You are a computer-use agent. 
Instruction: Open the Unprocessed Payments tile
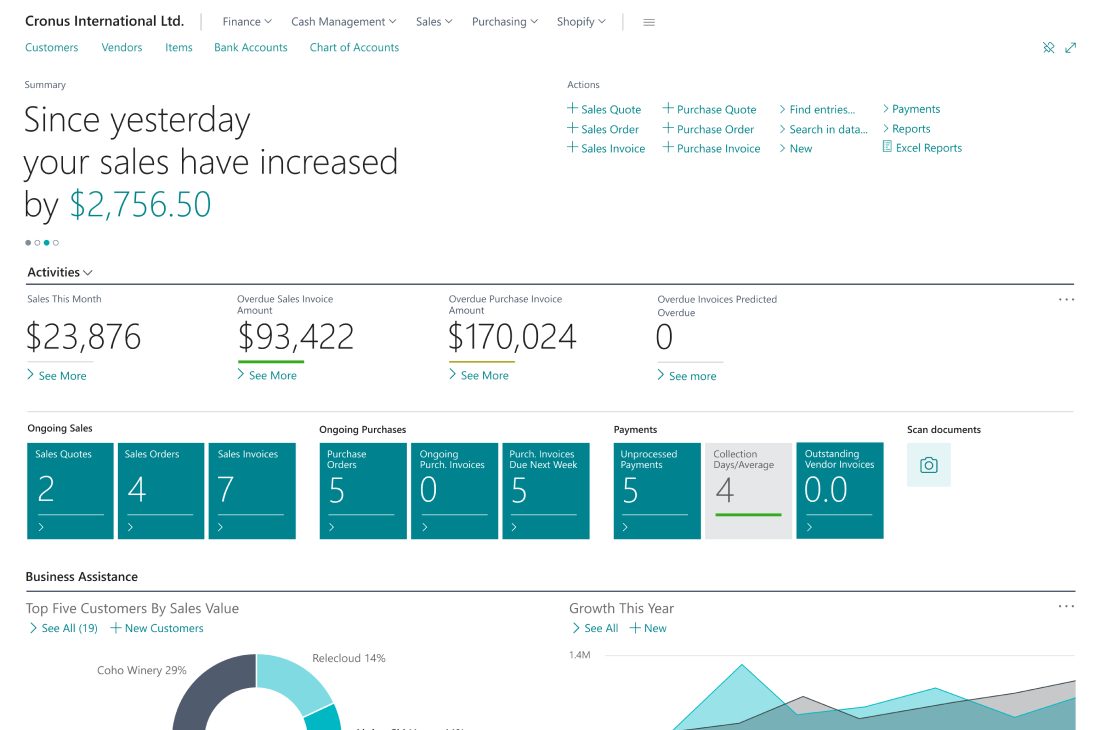(x=657, y=491)
